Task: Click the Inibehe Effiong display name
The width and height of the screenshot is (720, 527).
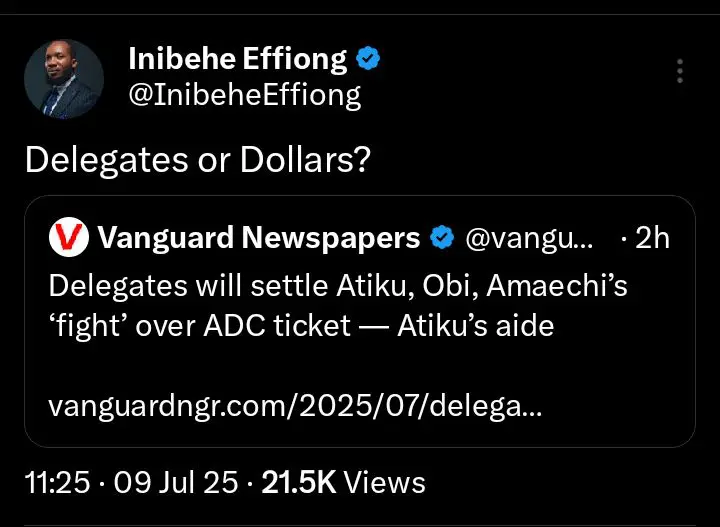Action: pos(236,60)
